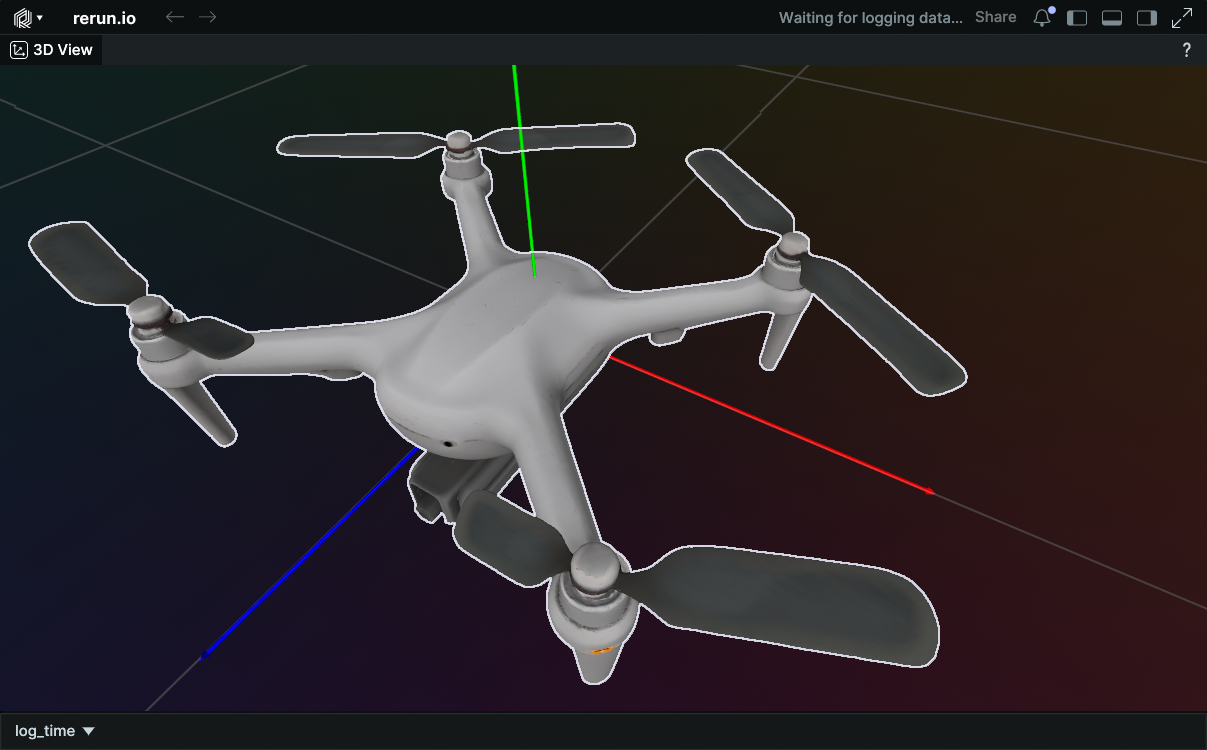Image resolution: width=1207 pixels, height=750 pixels.
Task: Click the Waiting for logging data status
Action: tap(870, 18)
